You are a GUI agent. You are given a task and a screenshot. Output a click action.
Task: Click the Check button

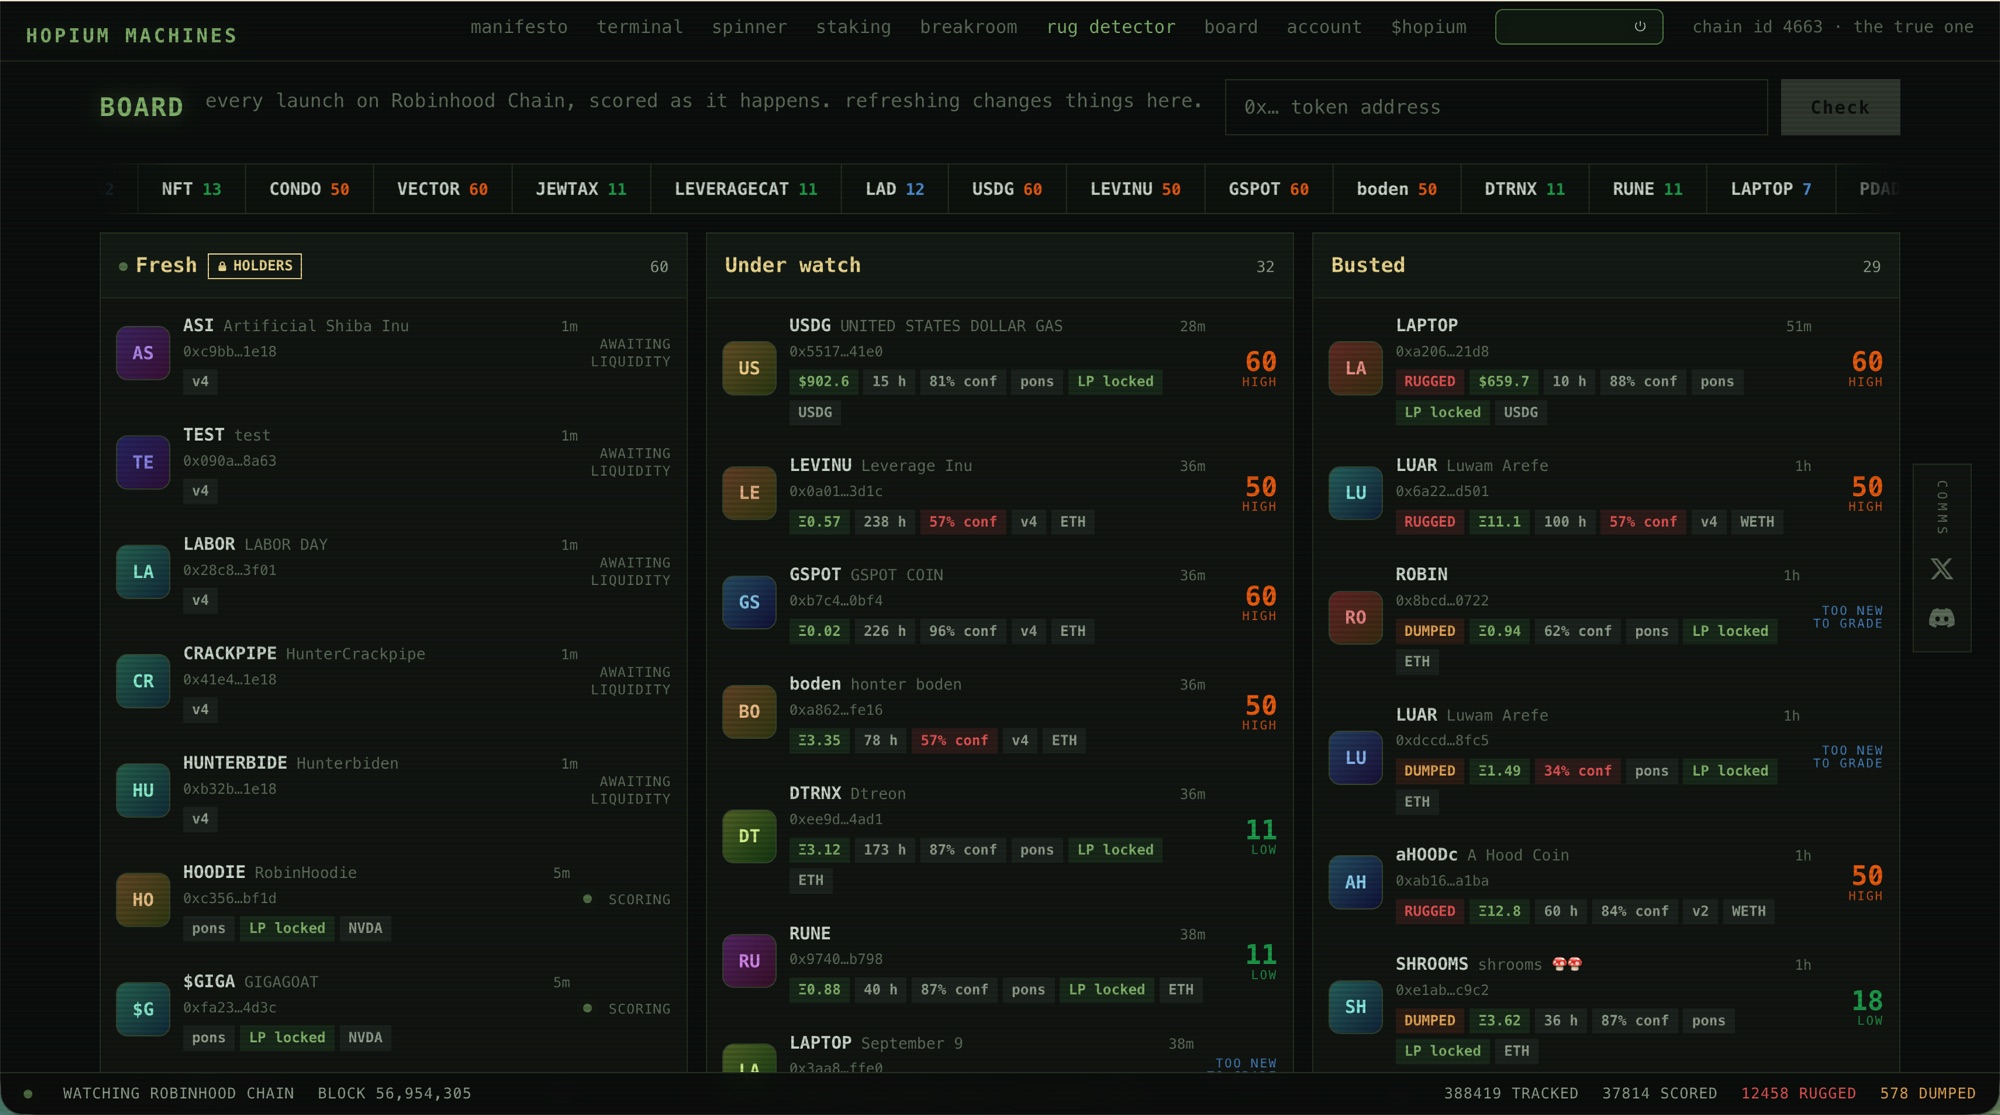(1840, 107)
